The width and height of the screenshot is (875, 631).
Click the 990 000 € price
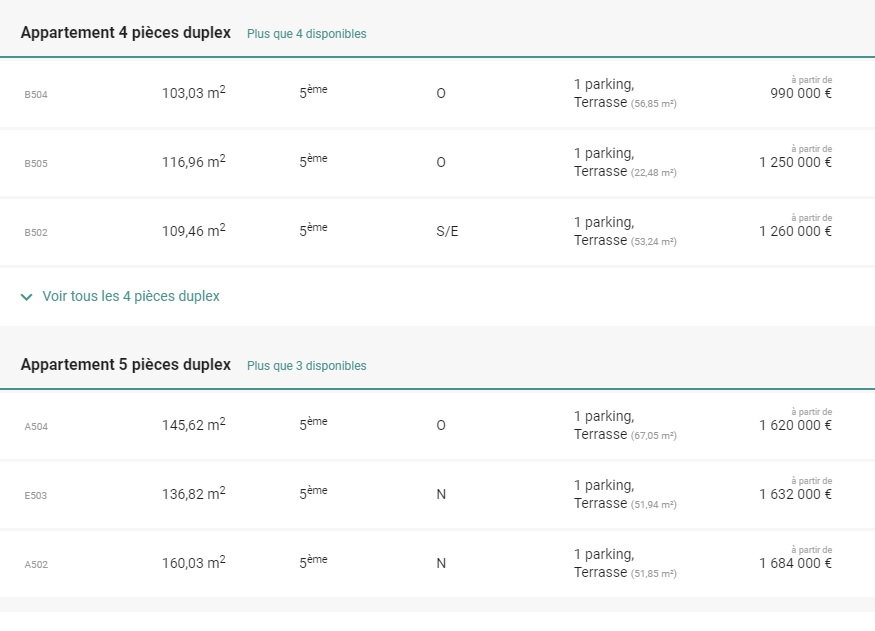click(801, 94)
